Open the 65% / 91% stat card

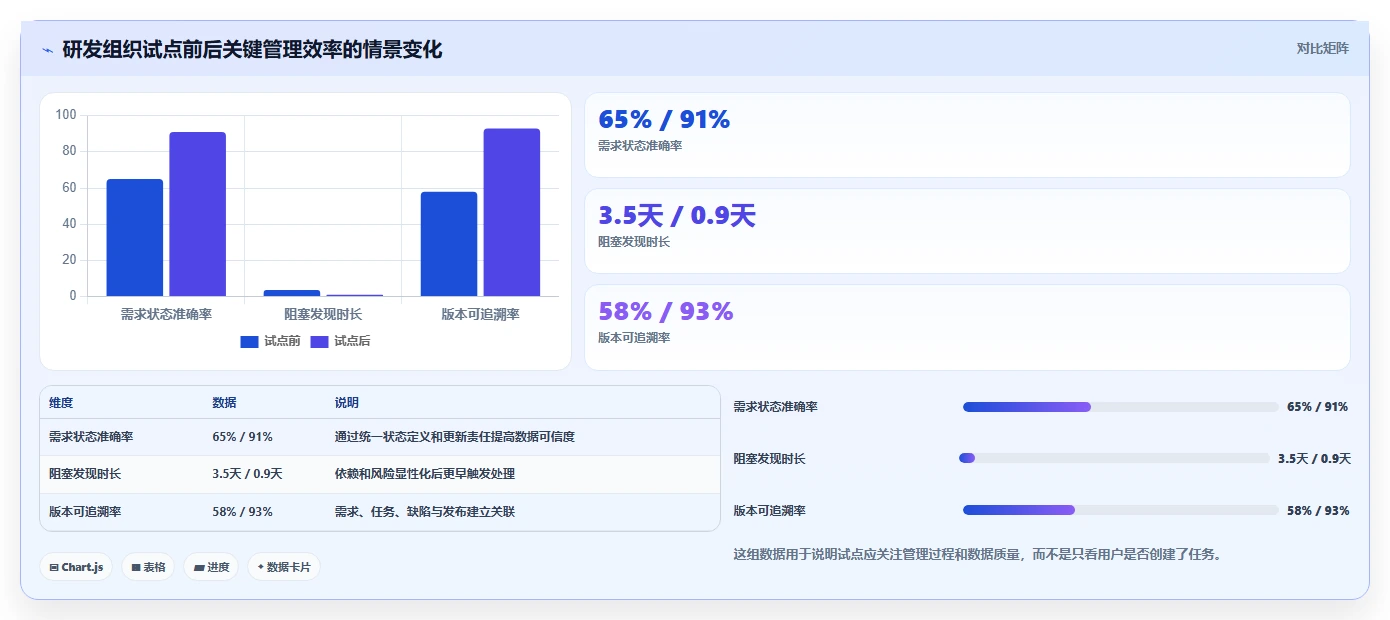click(967, 135)
